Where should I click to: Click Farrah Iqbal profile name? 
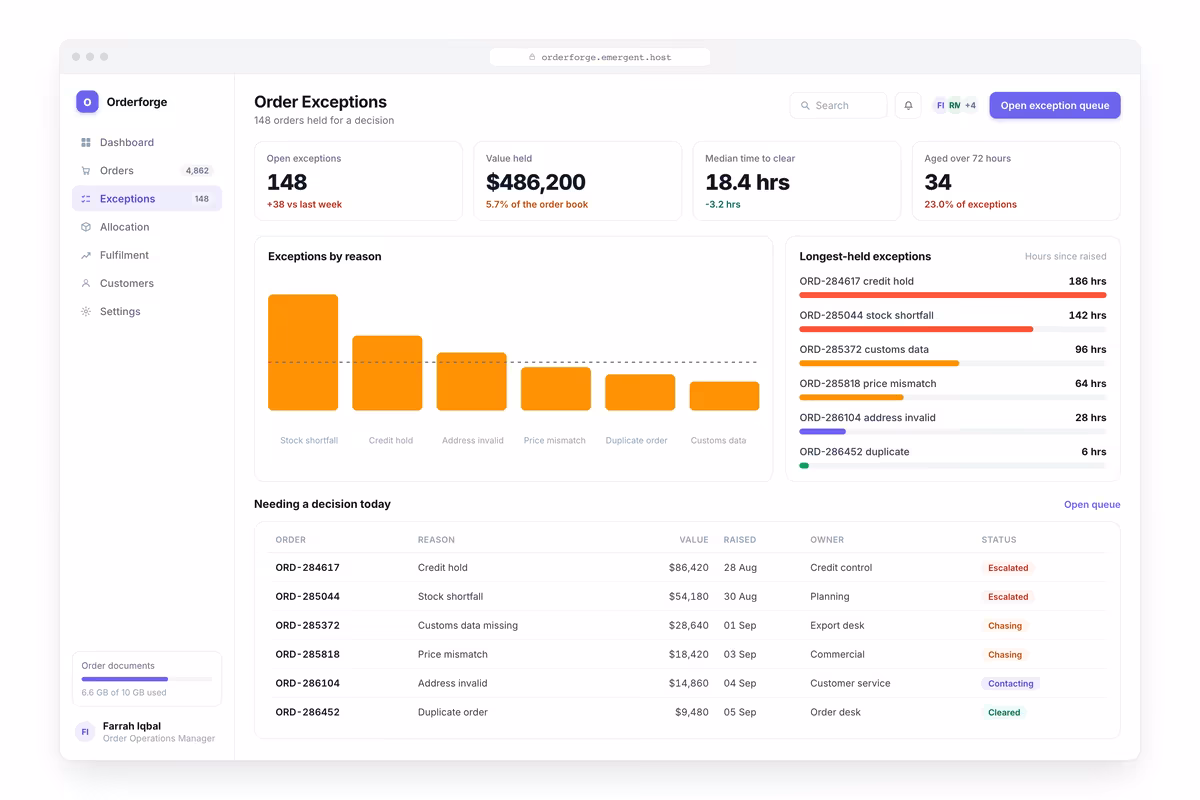click(x=132, y=727)
